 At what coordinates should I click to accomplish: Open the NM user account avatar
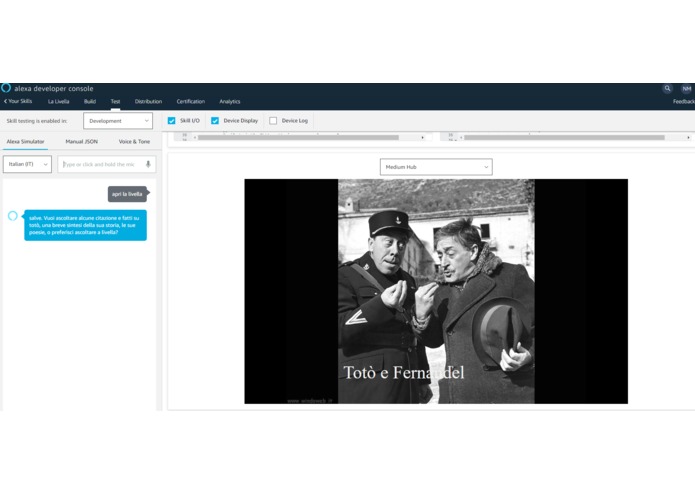[687, 89]
